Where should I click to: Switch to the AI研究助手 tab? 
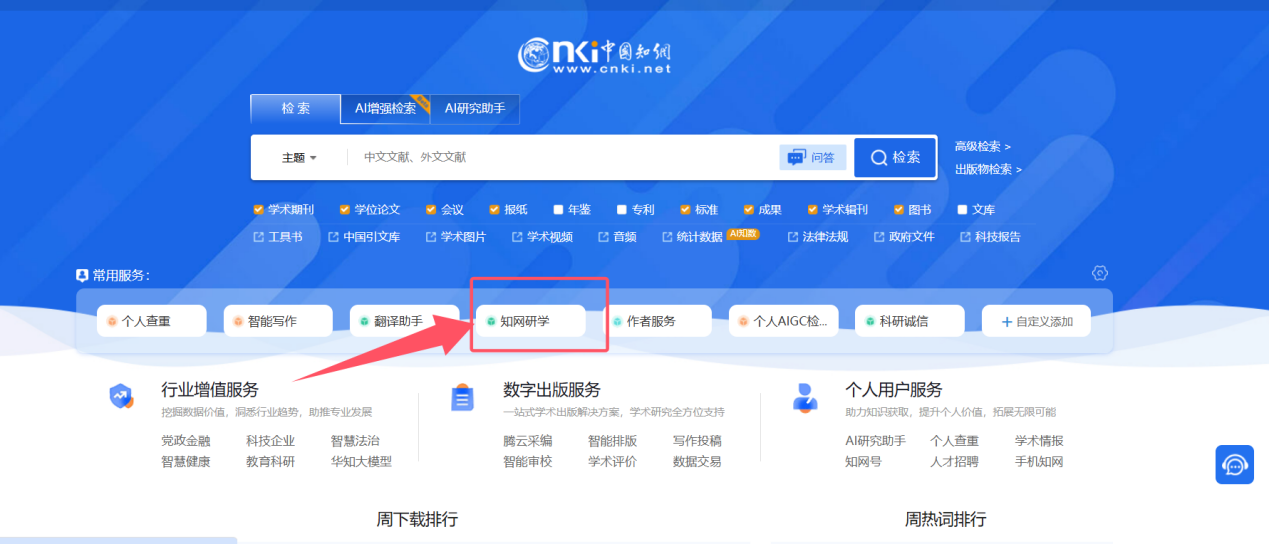(x=475, y=109)
